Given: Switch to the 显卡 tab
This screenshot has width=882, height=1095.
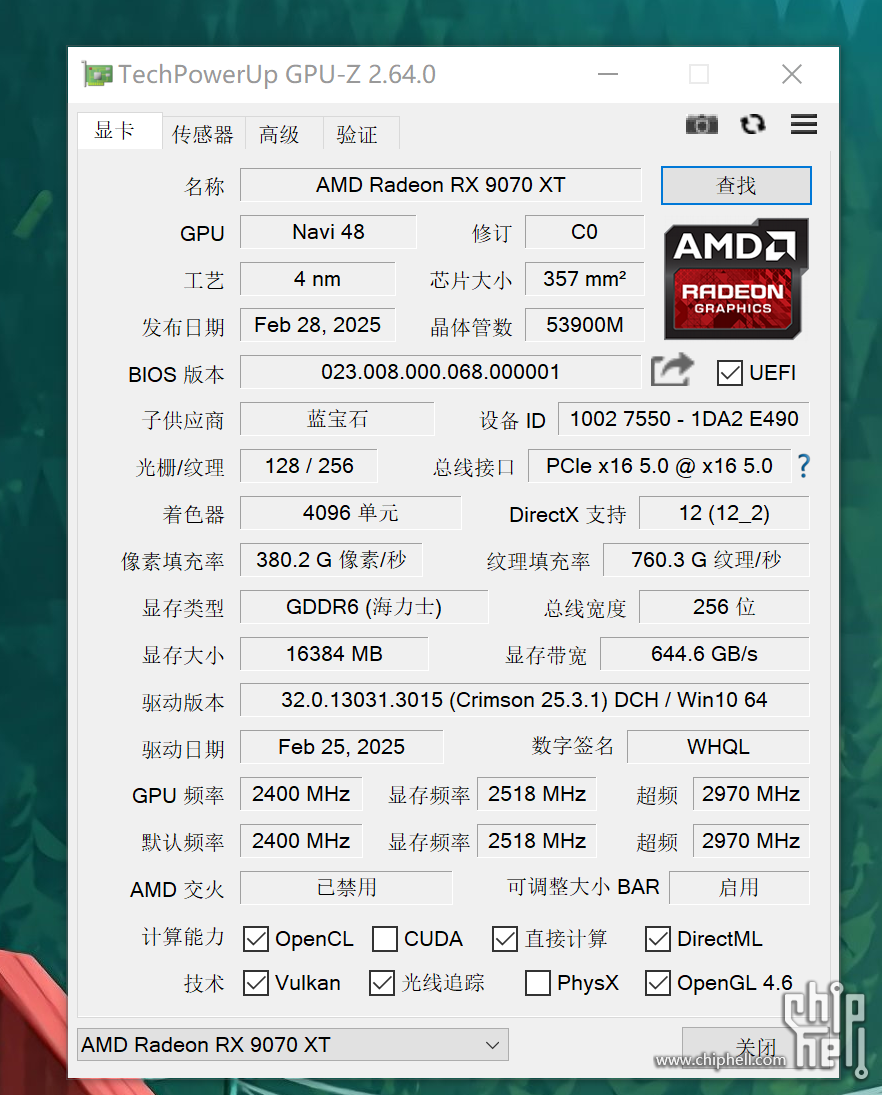Looking at the screenshot, I should pyautogui.click(x=119, y=131).
